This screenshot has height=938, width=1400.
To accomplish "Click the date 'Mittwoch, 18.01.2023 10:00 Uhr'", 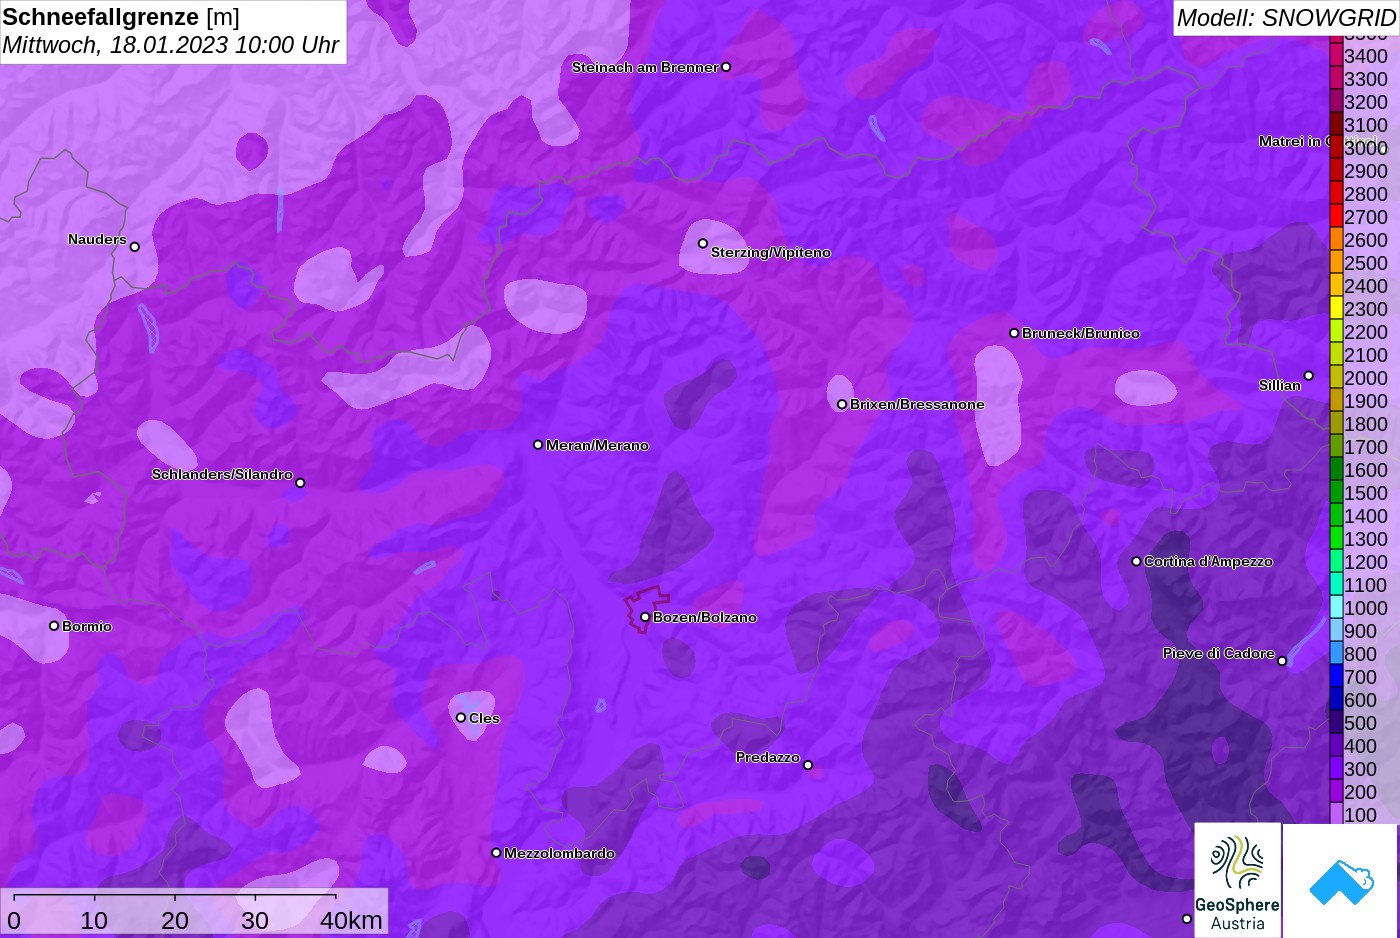I will click(171, 45).
